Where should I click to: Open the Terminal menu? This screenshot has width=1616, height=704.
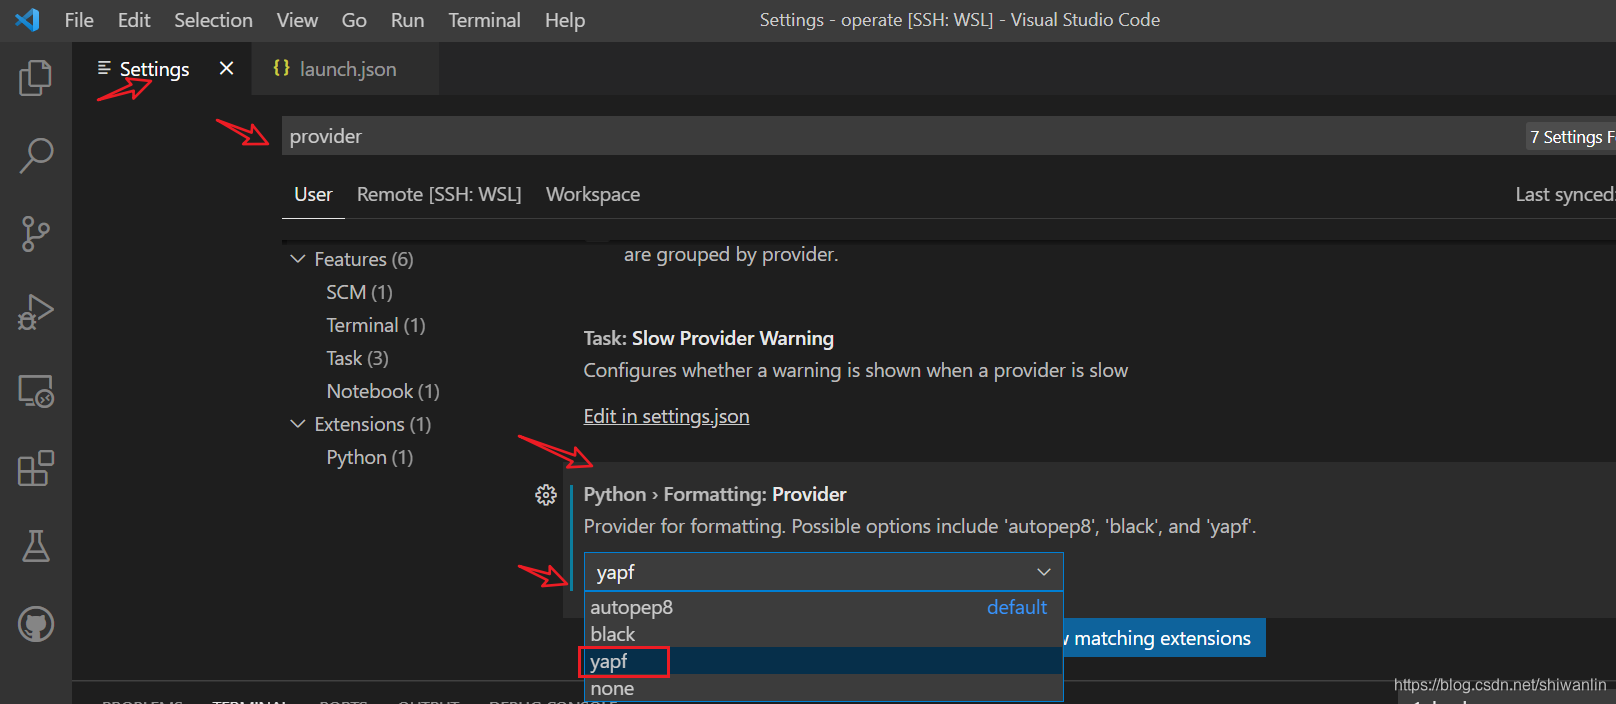coord(484,20)
